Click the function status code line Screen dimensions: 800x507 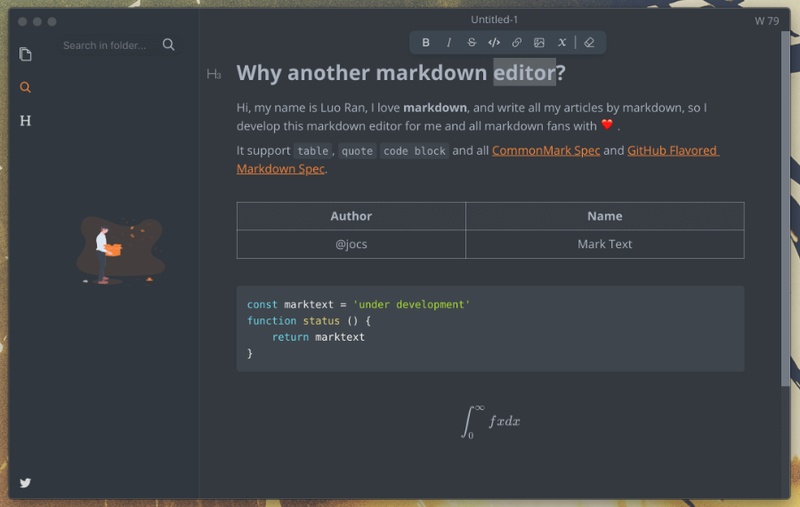309,321
